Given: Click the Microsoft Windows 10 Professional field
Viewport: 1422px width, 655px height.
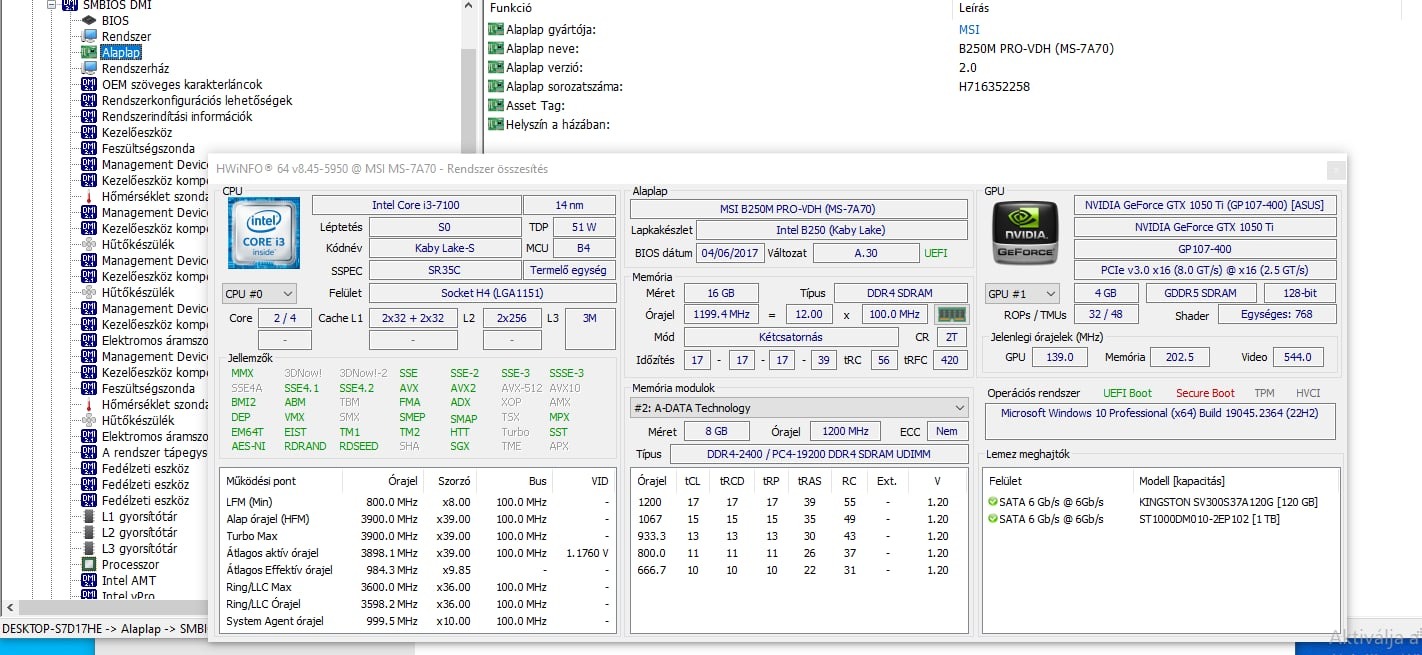Looking at the screenshot, I should tap(1160, 421).
